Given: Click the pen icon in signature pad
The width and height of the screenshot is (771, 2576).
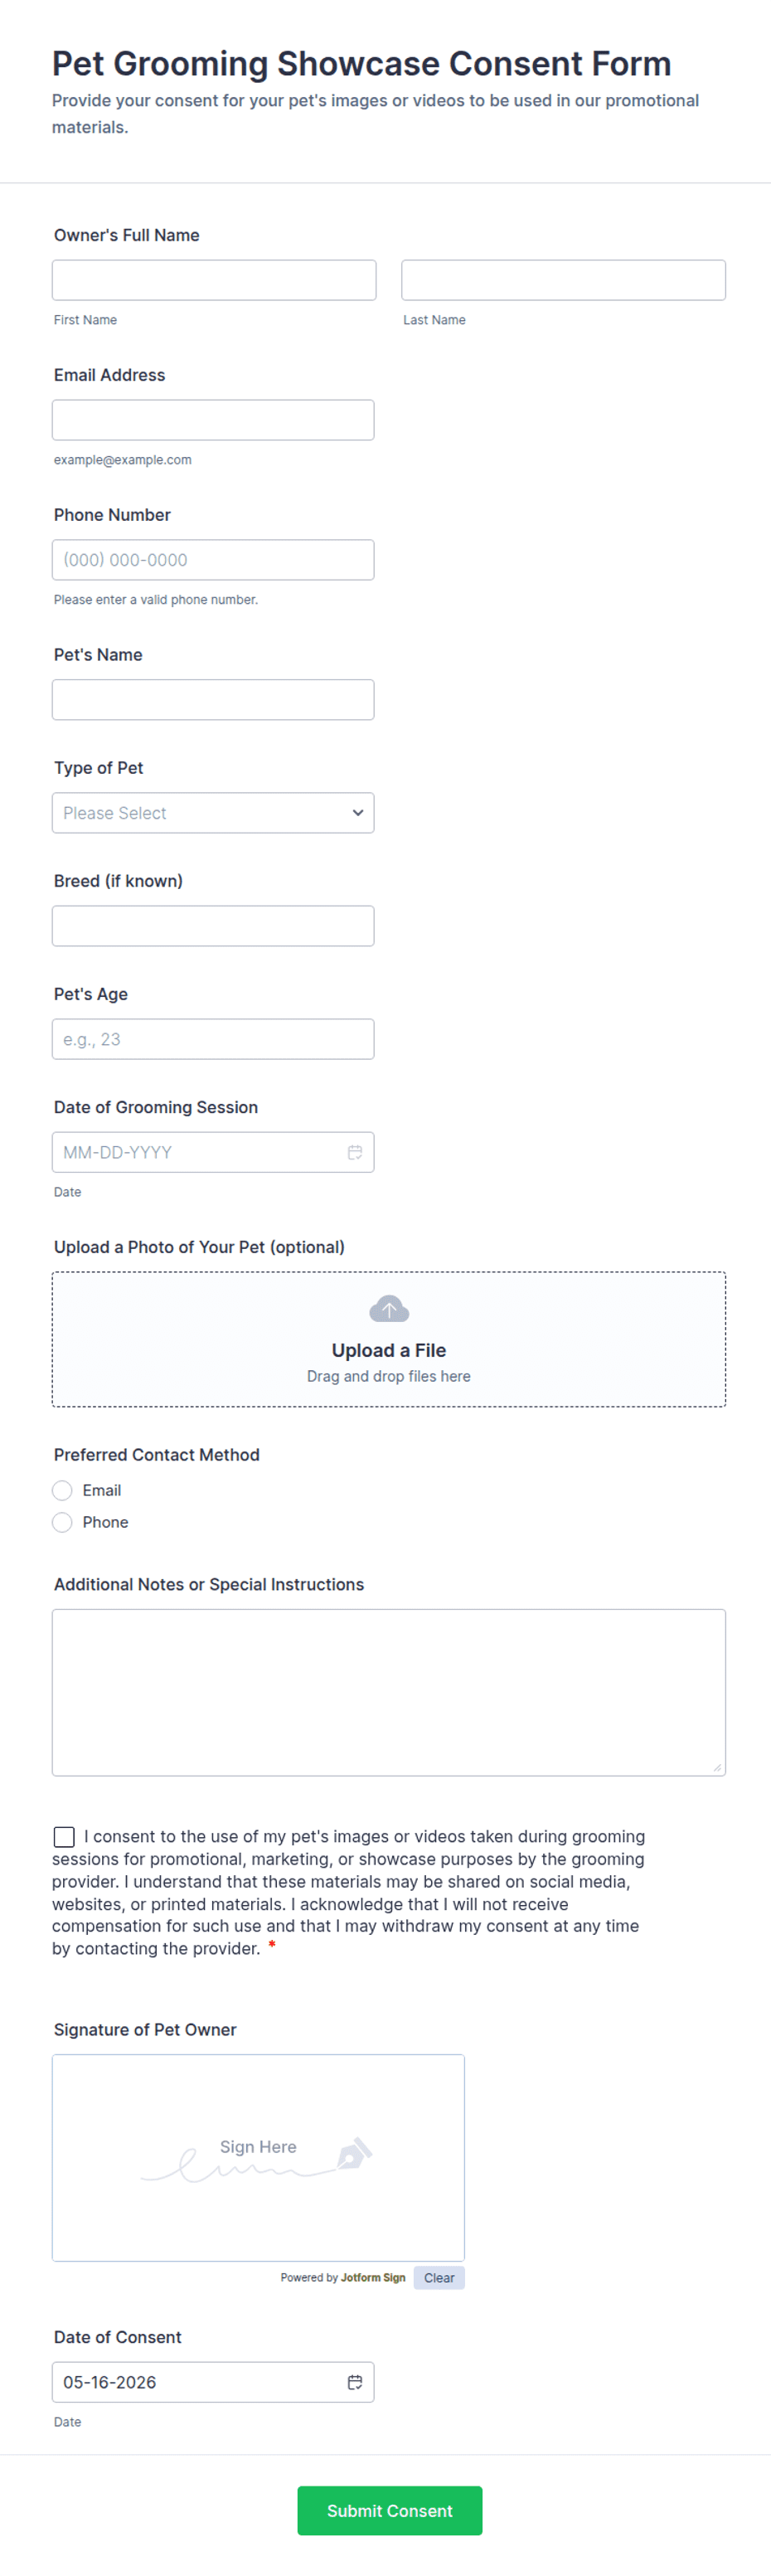Looking at the screenshot, I should click(354, 2152).
